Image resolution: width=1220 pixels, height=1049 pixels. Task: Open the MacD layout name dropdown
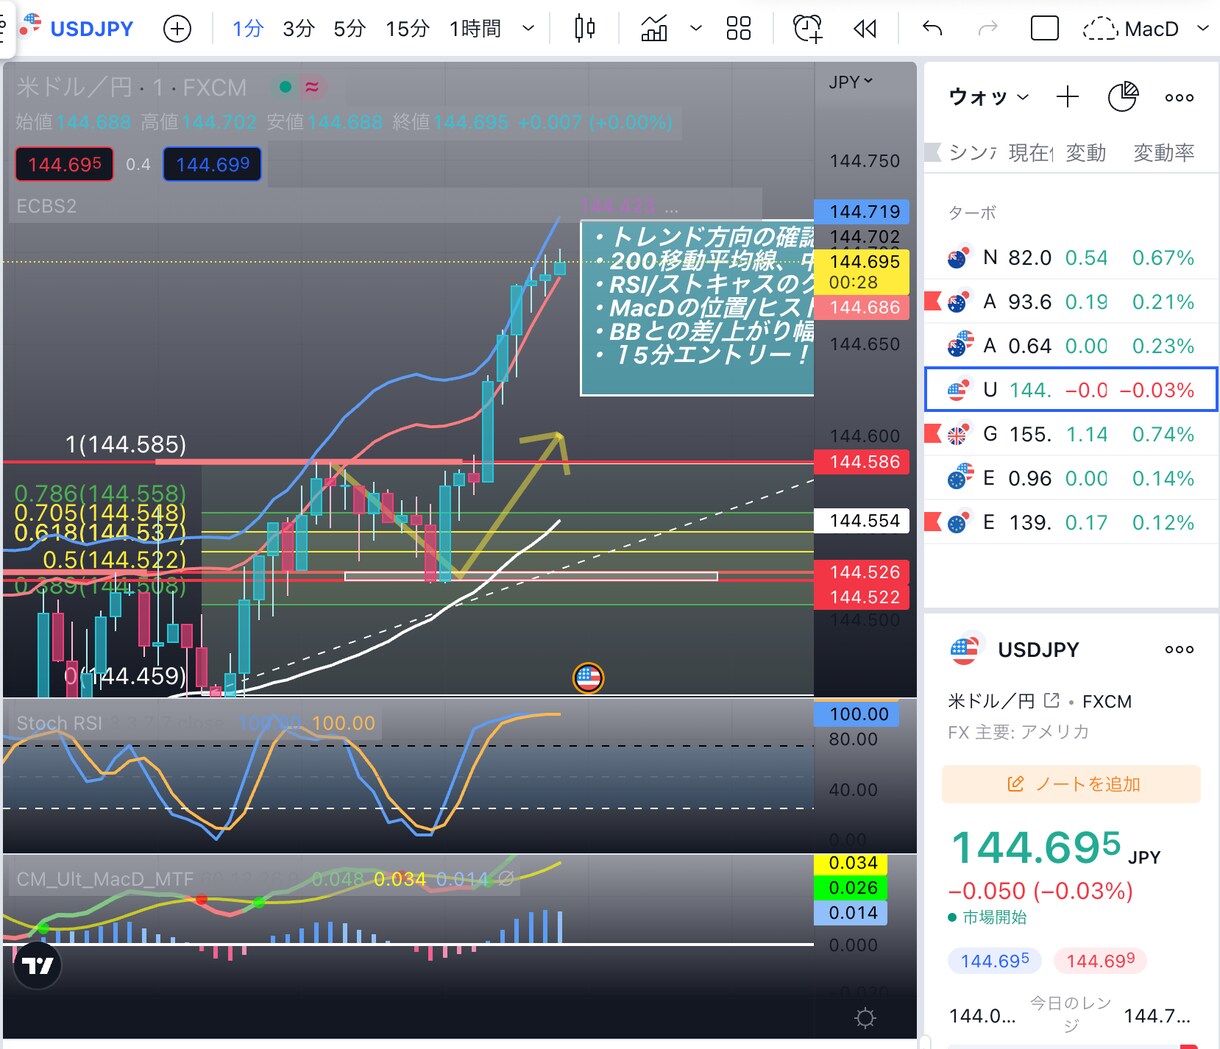pyautogui.click(x=1203, y=29)
